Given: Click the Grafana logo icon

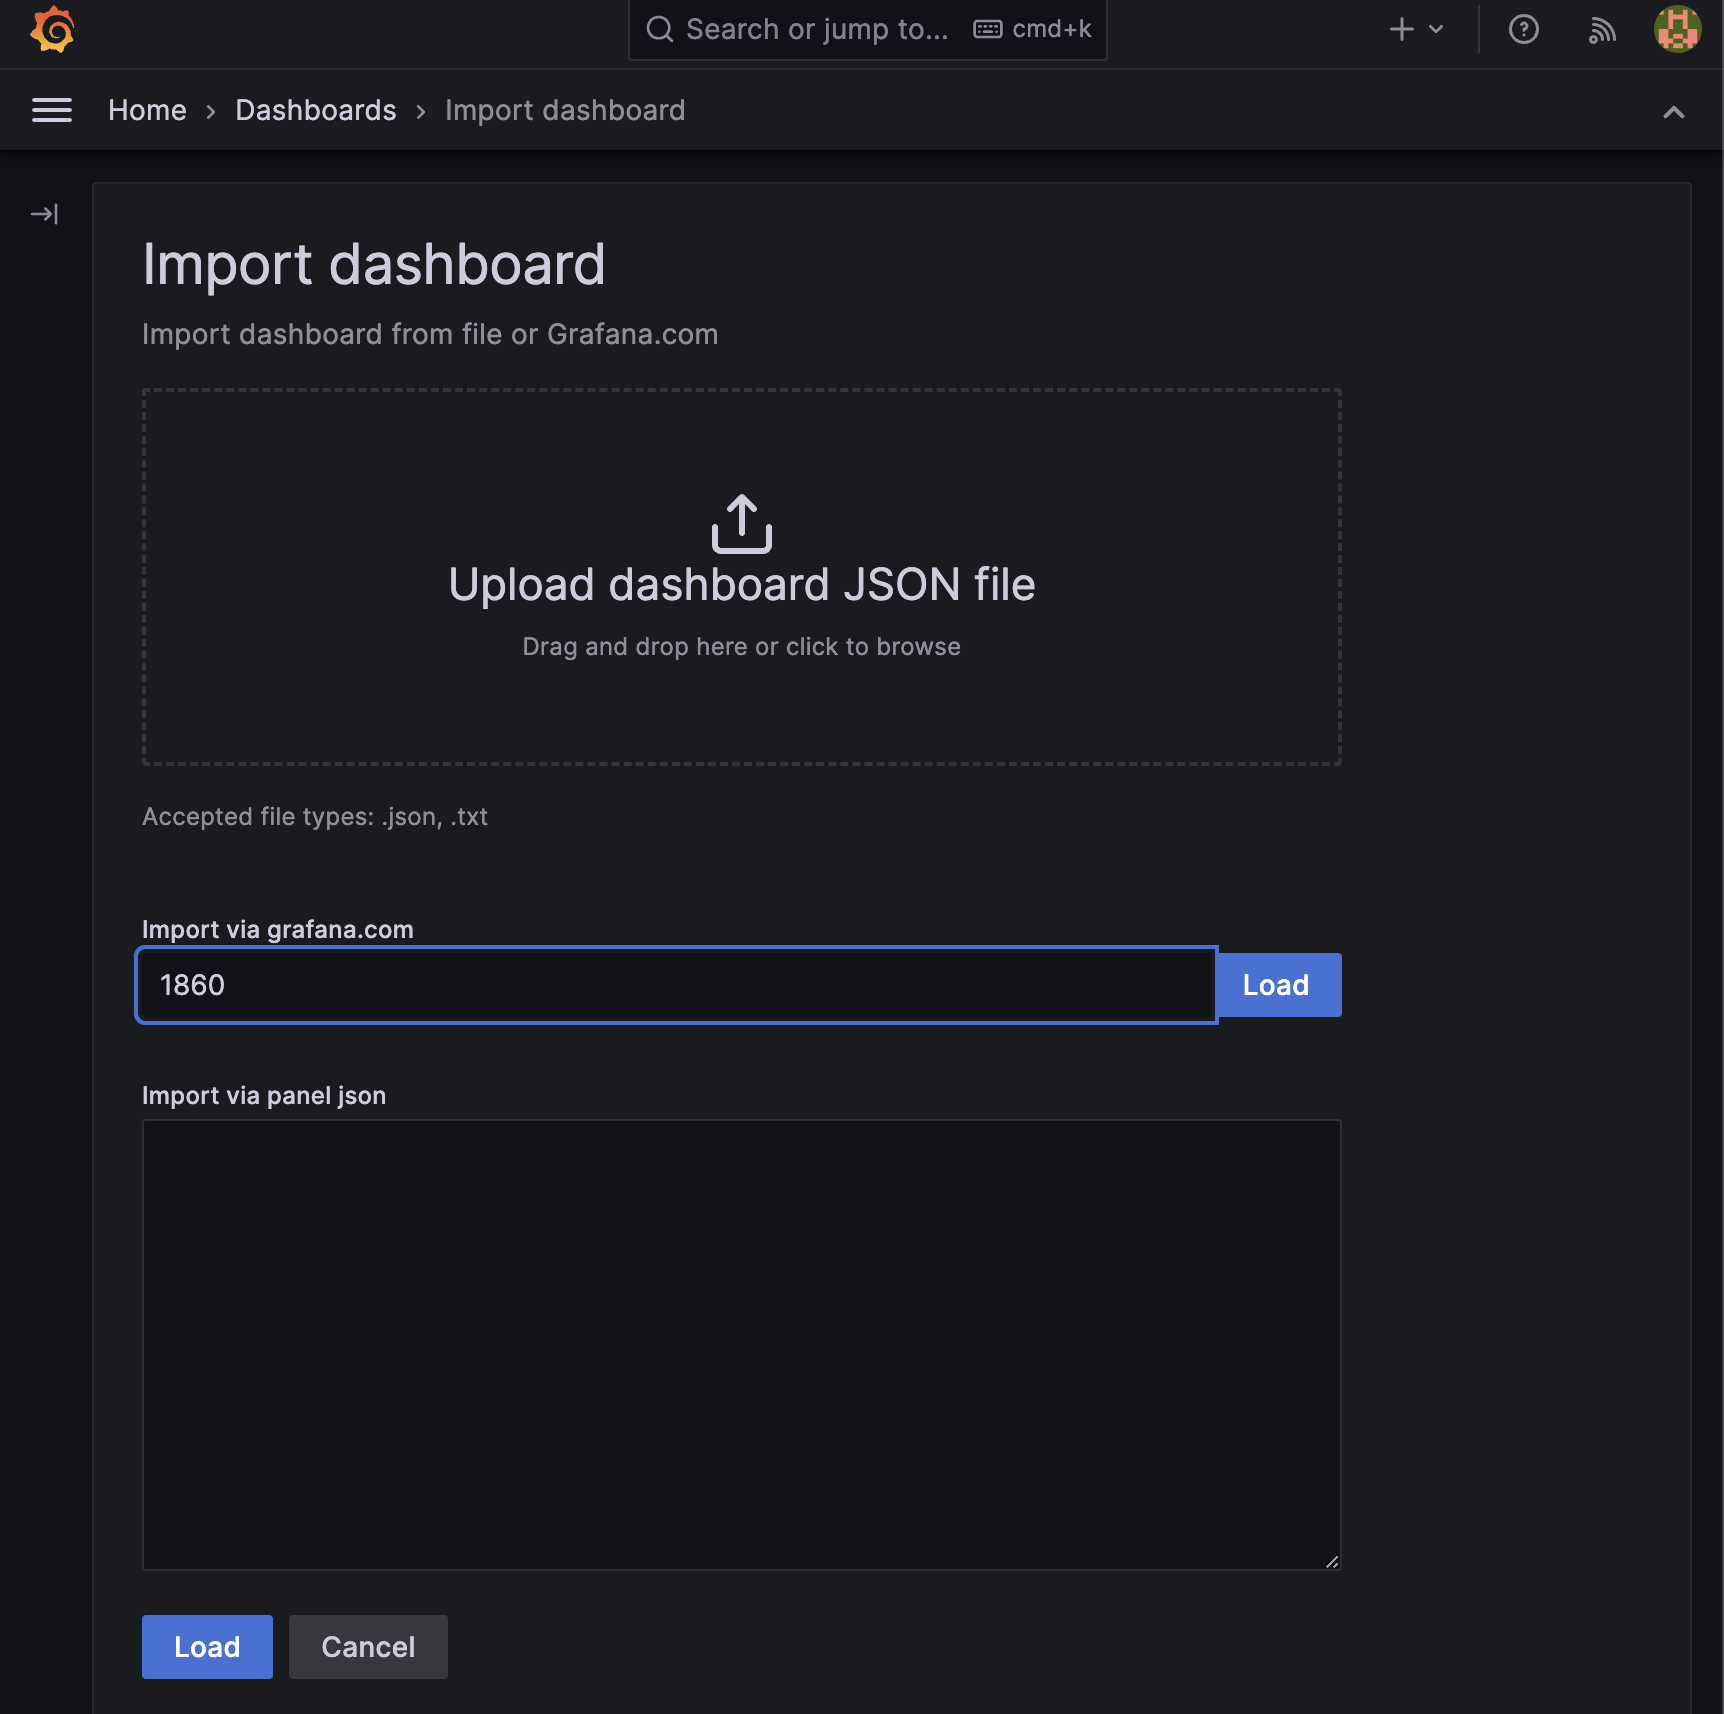Looking at the screenshot, I should (x=52, y=29).
